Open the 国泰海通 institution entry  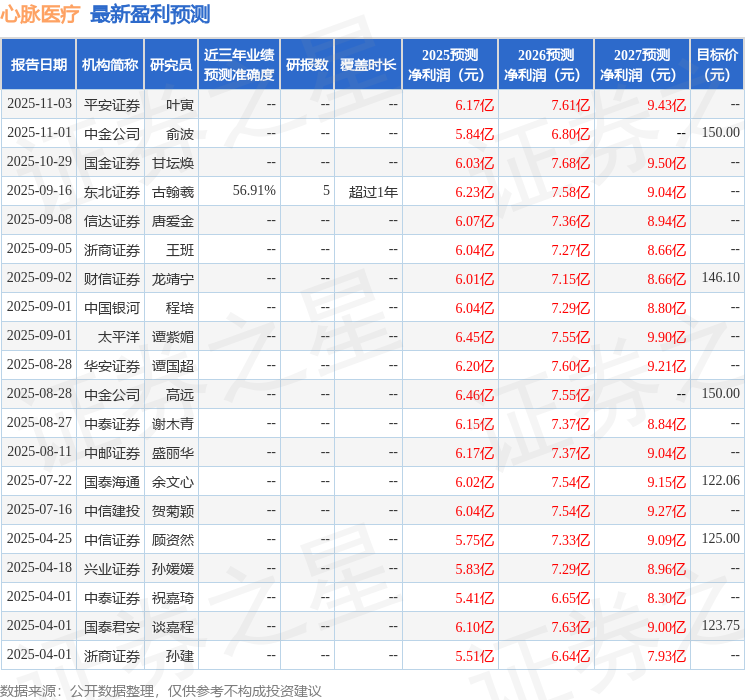[111, 482]
